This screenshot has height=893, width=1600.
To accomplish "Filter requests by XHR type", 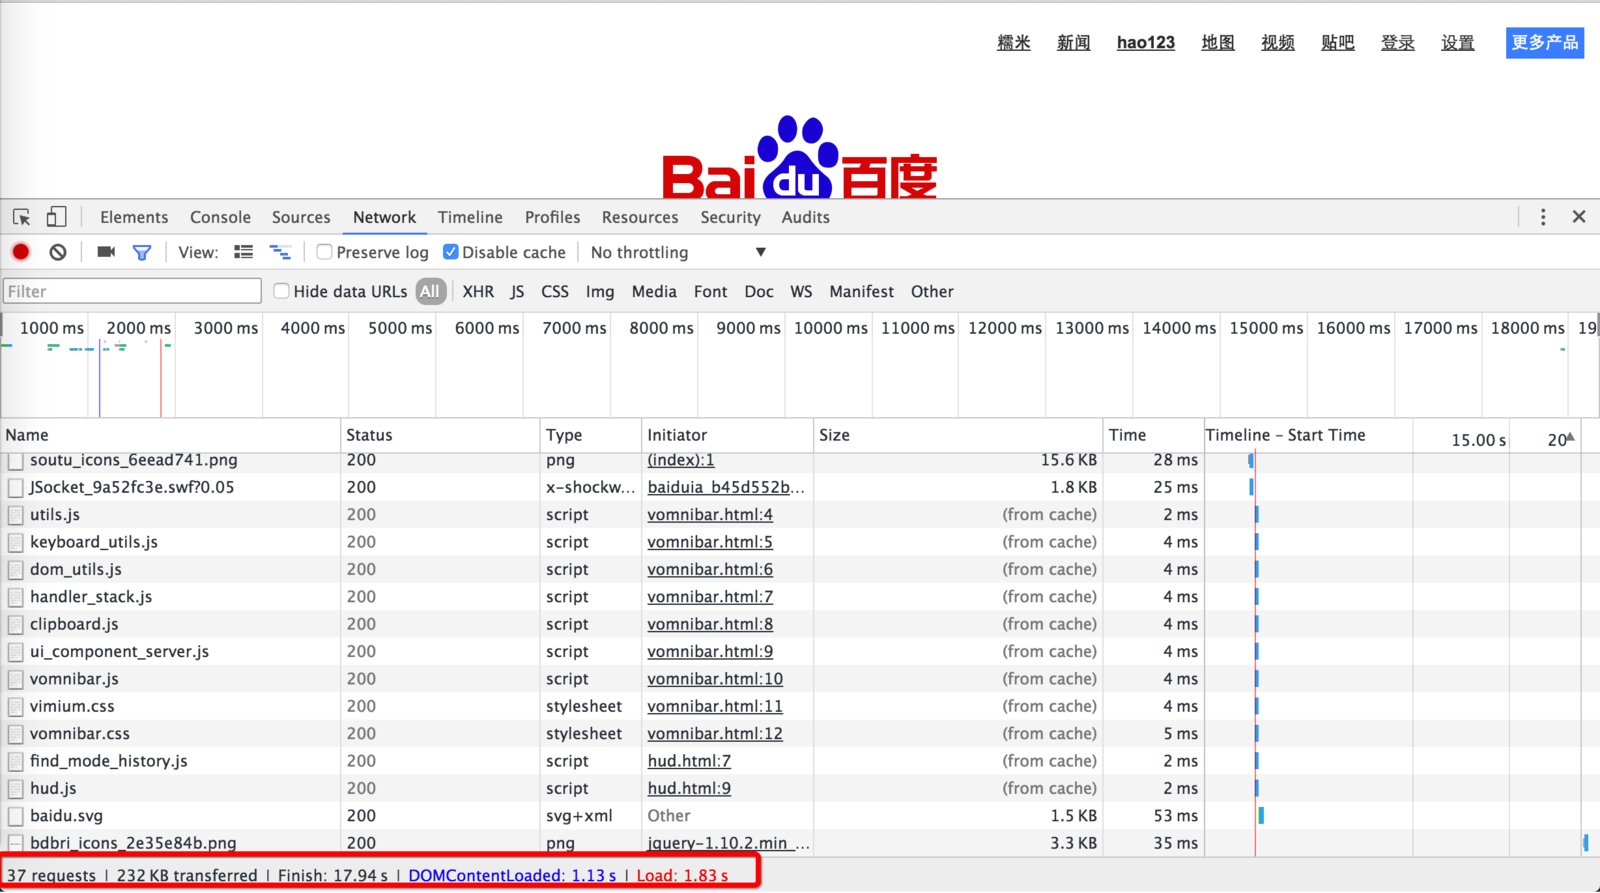I will (x=478, y=291).
